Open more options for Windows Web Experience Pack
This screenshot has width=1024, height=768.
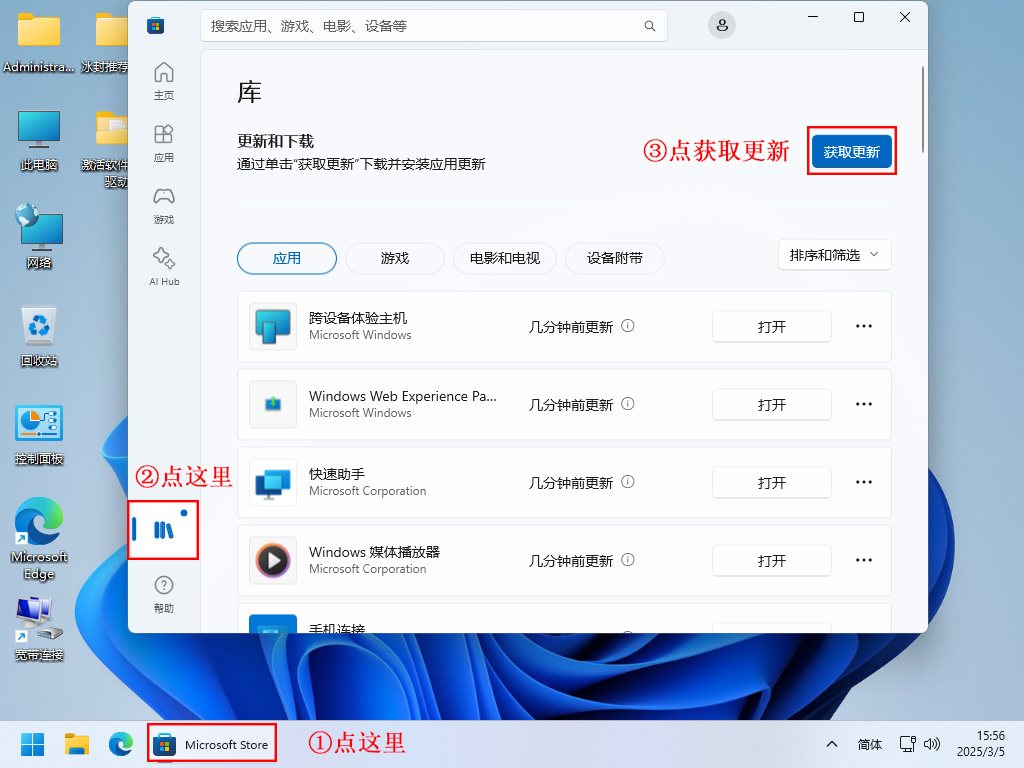pos(864,404)
